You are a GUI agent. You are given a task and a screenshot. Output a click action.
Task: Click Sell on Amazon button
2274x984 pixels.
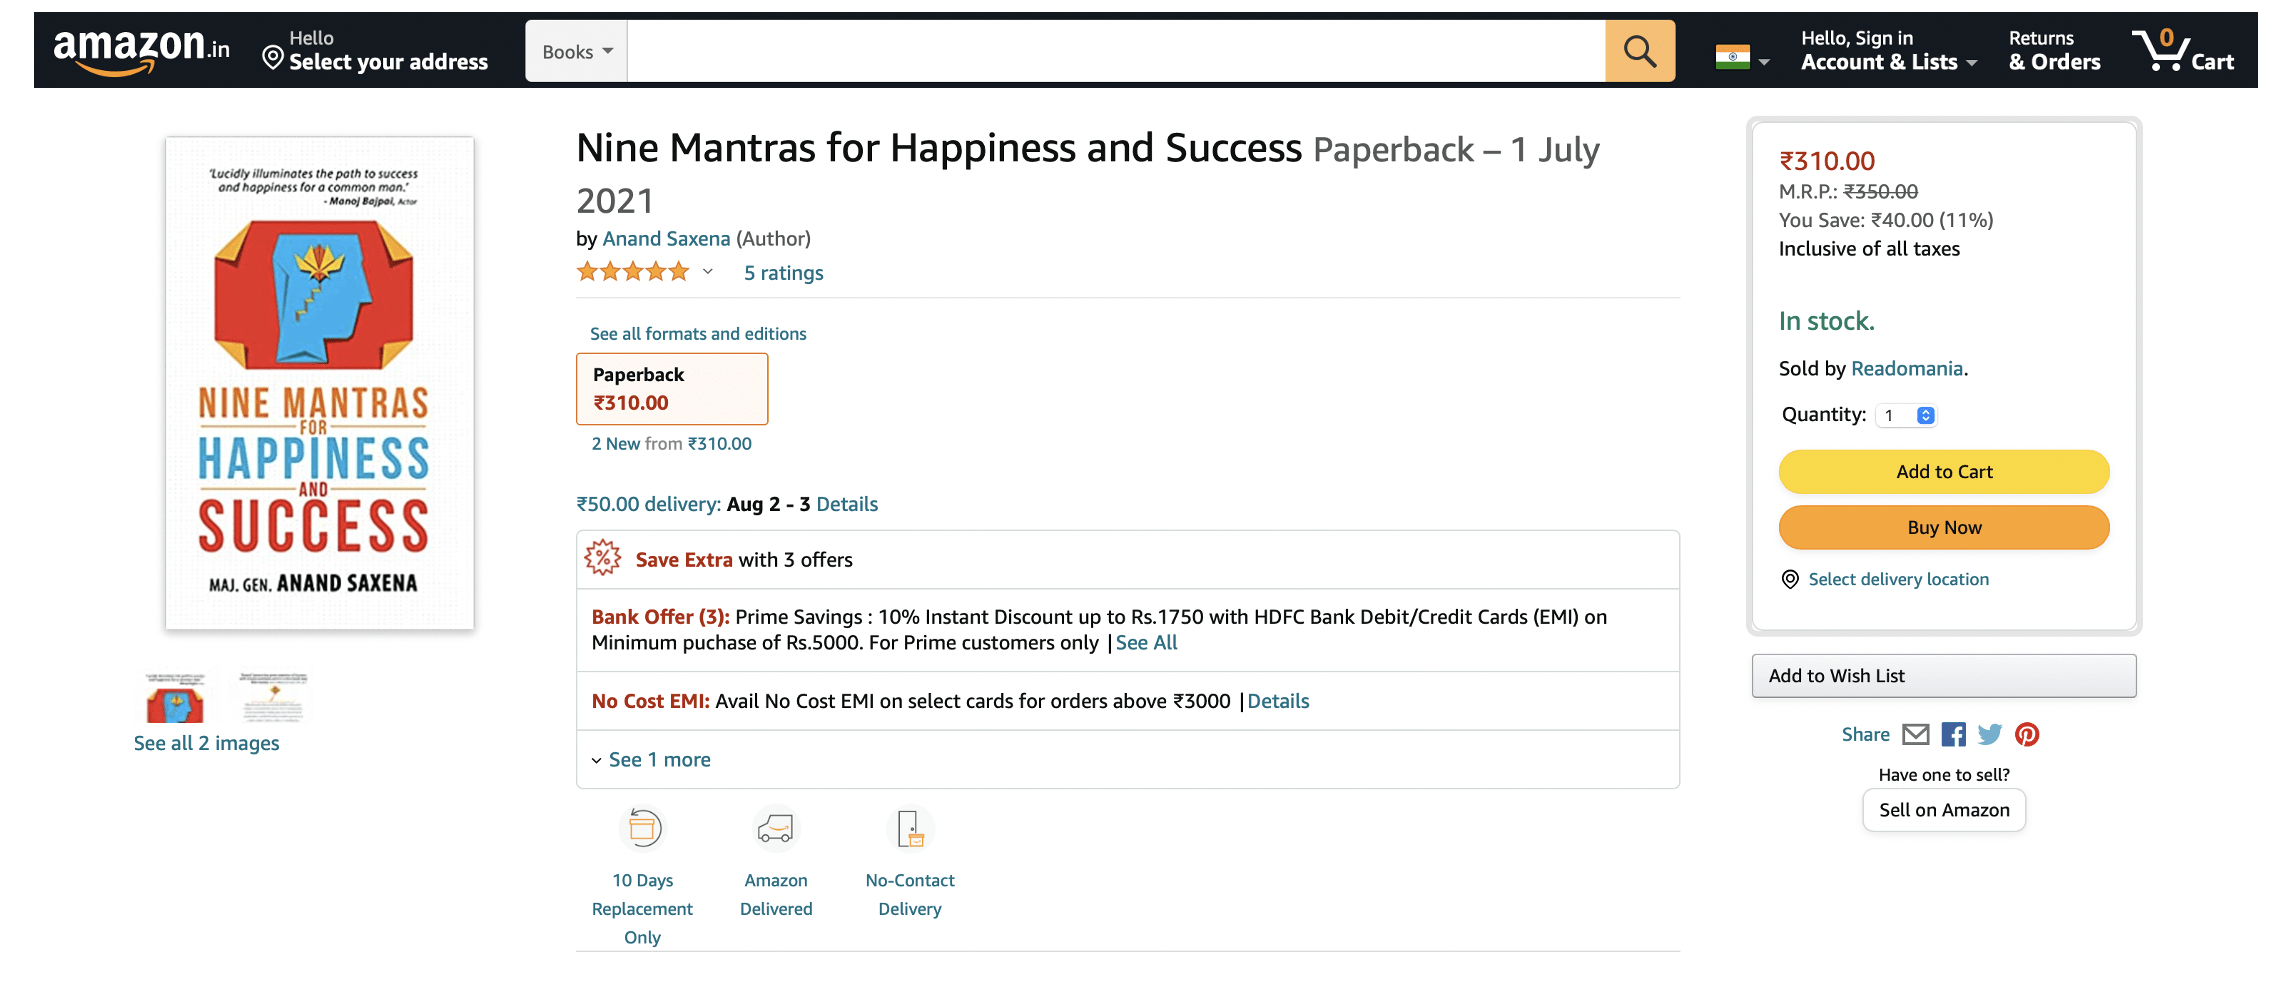point(1943,810)
